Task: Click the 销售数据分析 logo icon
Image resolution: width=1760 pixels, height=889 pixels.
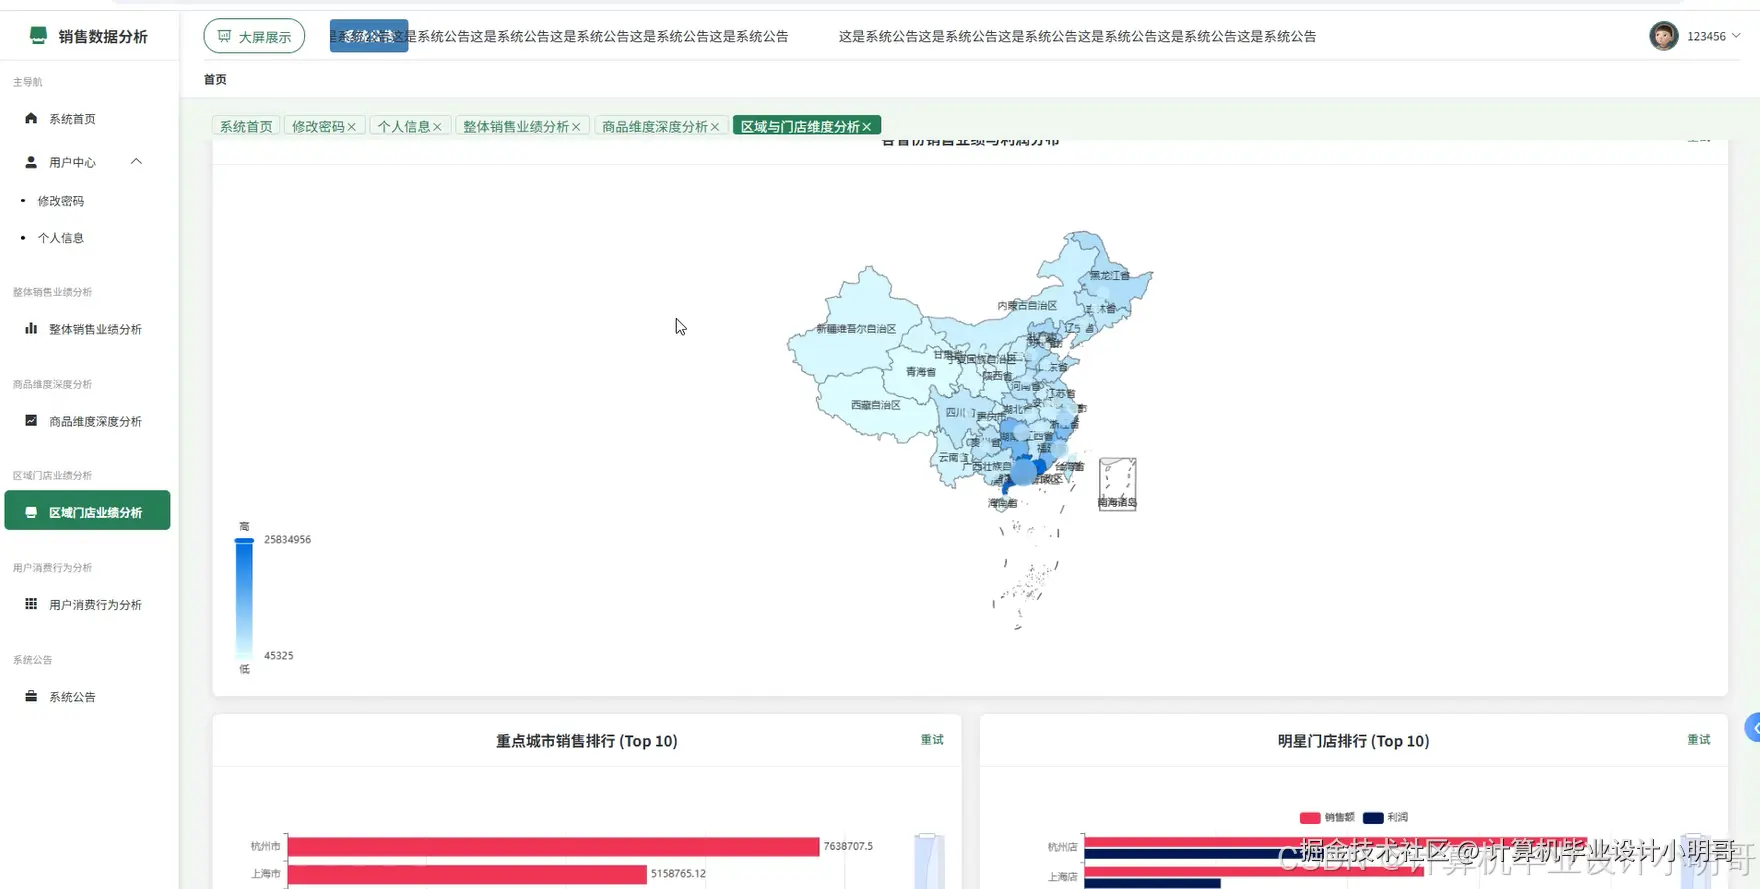Action: coord(38,36)
